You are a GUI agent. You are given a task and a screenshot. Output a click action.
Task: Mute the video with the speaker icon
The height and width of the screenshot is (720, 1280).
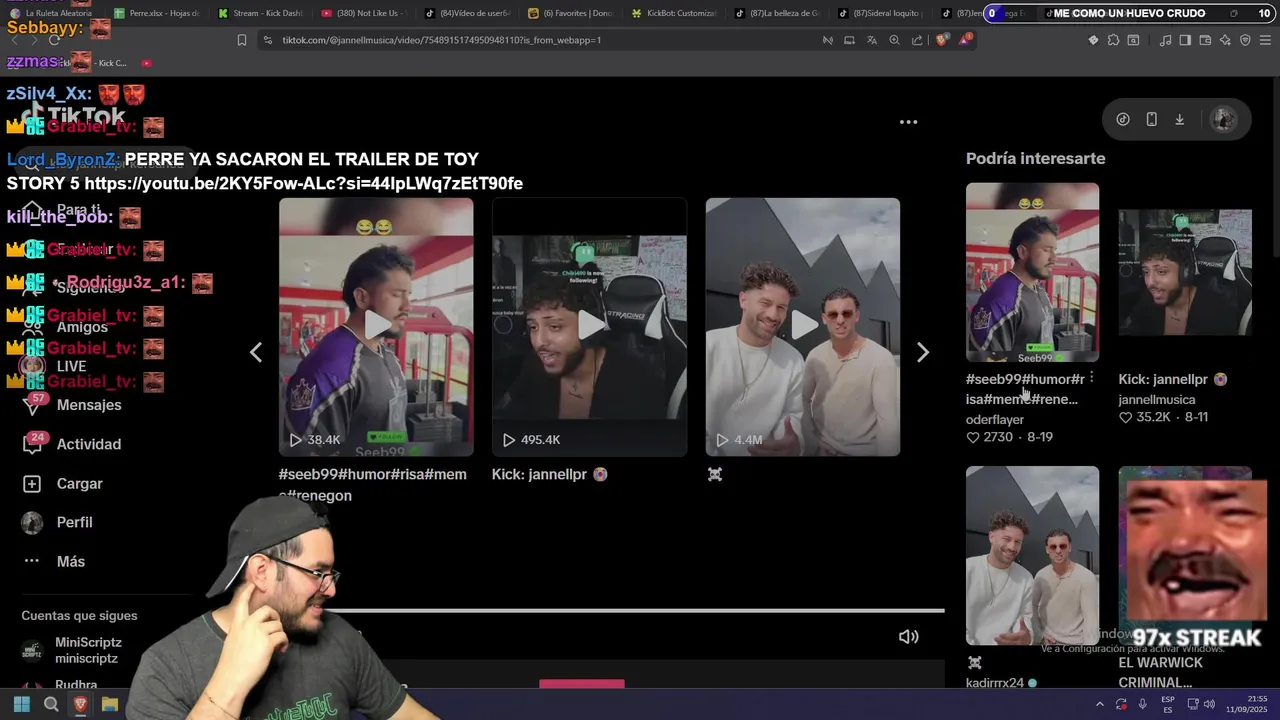[908, 636]
